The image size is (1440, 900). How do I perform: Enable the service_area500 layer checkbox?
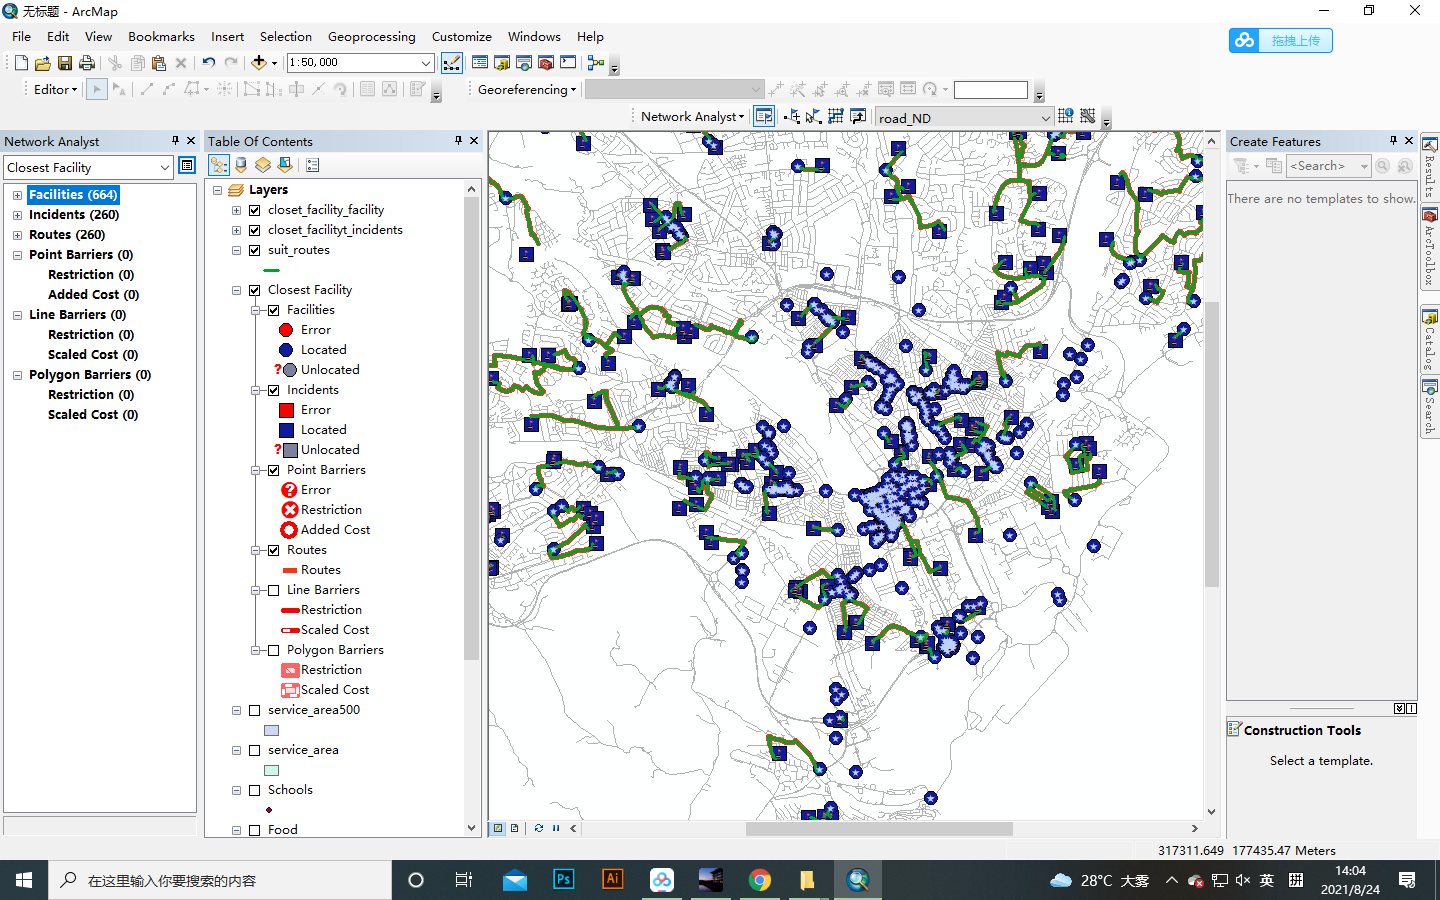click(253, 710)
